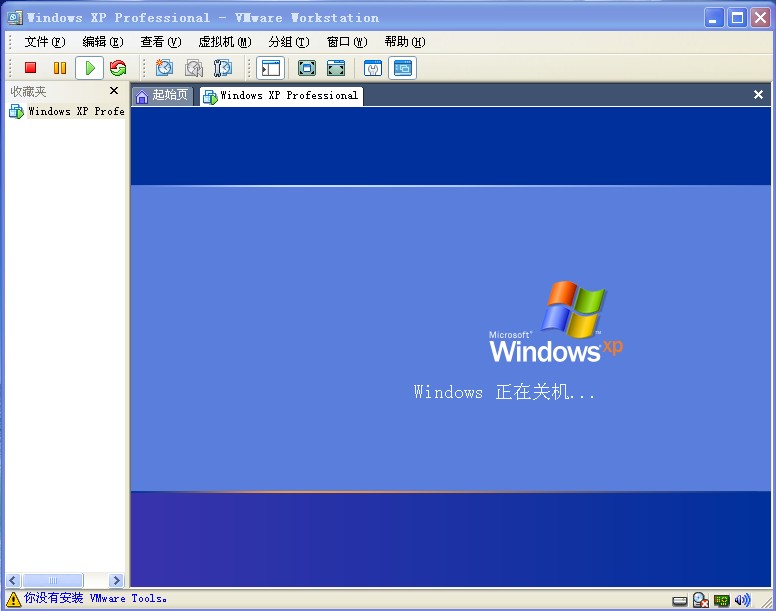Click the sound device icon in status bar
776x611 pixels.
click(742, 600)
